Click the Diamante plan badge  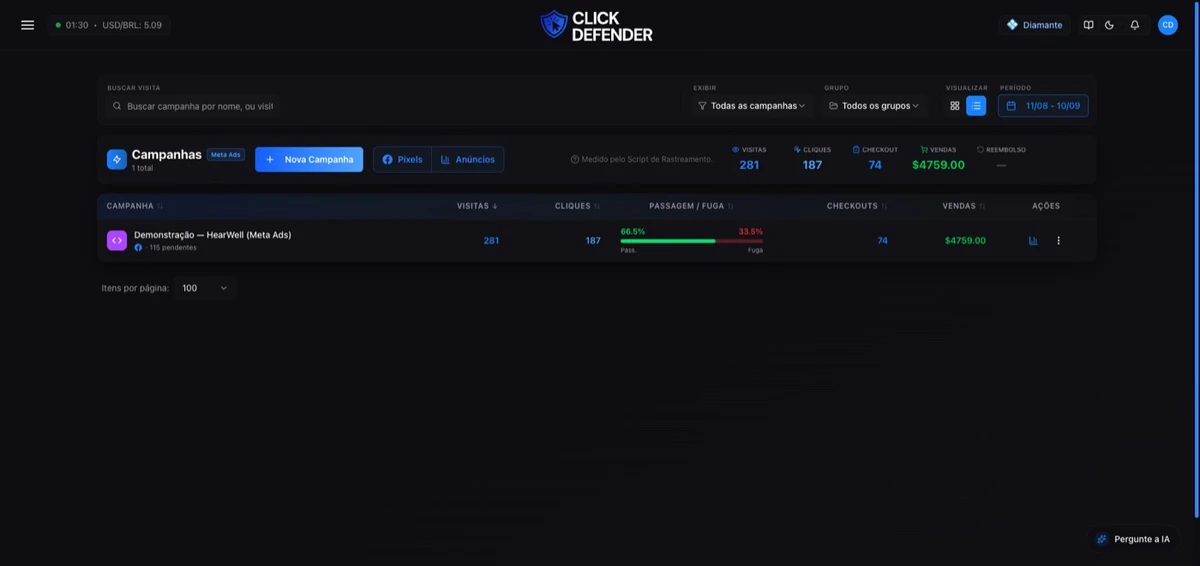click(x=1034, y=25)
